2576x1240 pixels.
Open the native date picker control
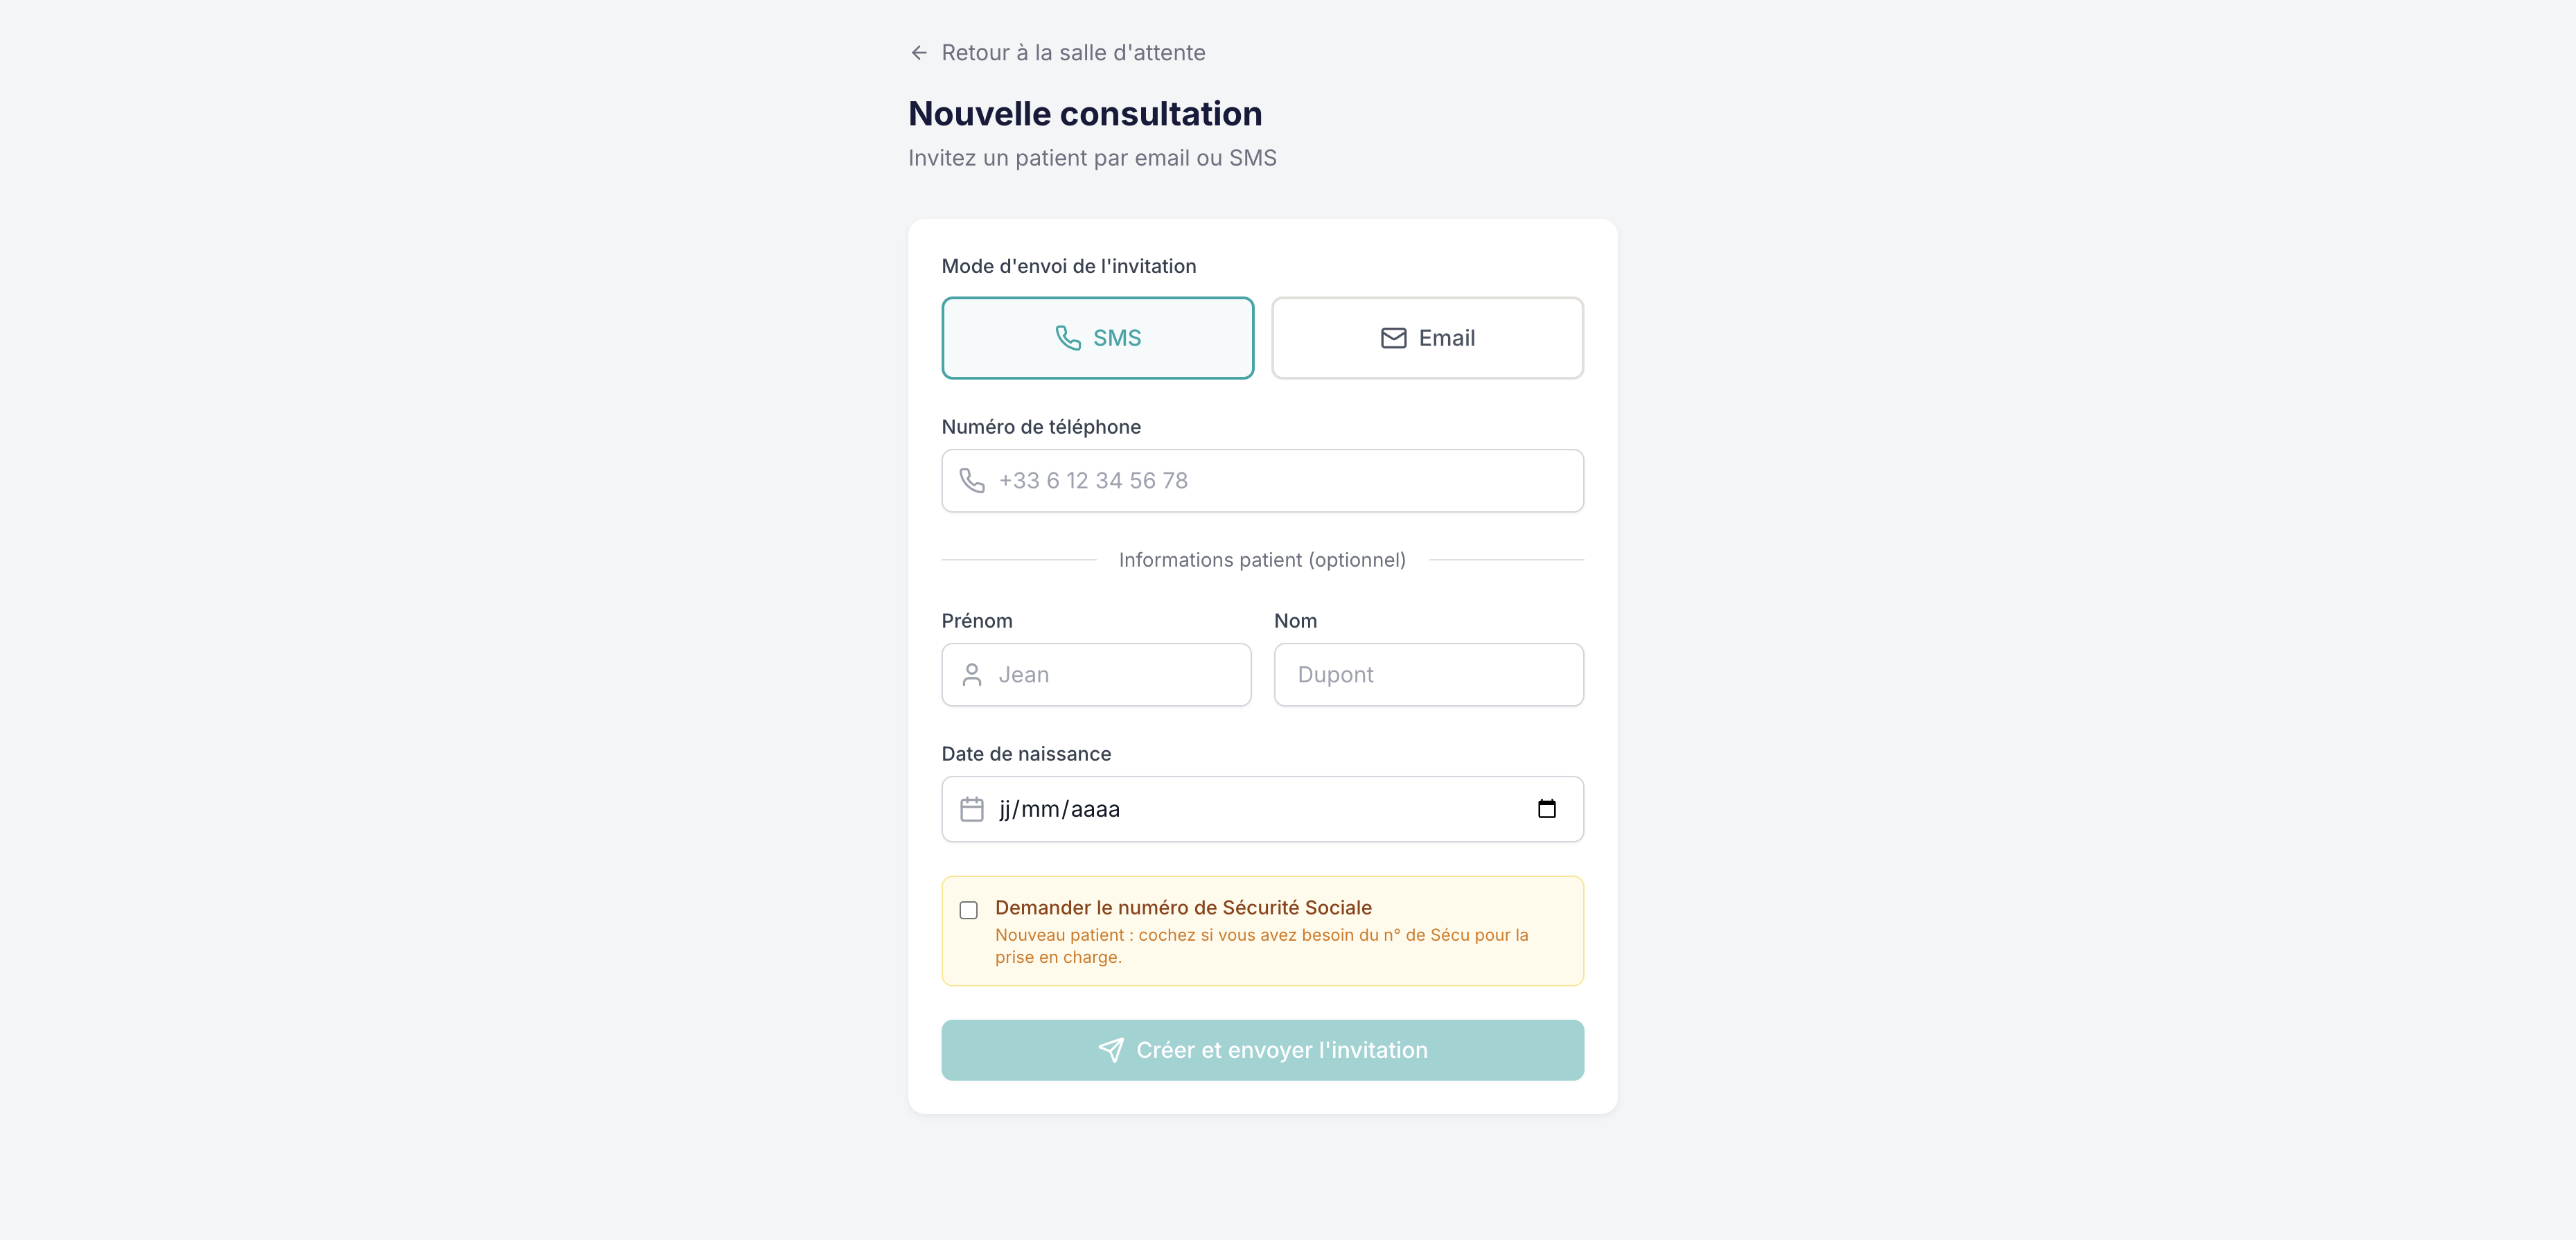pos(1548,809)
